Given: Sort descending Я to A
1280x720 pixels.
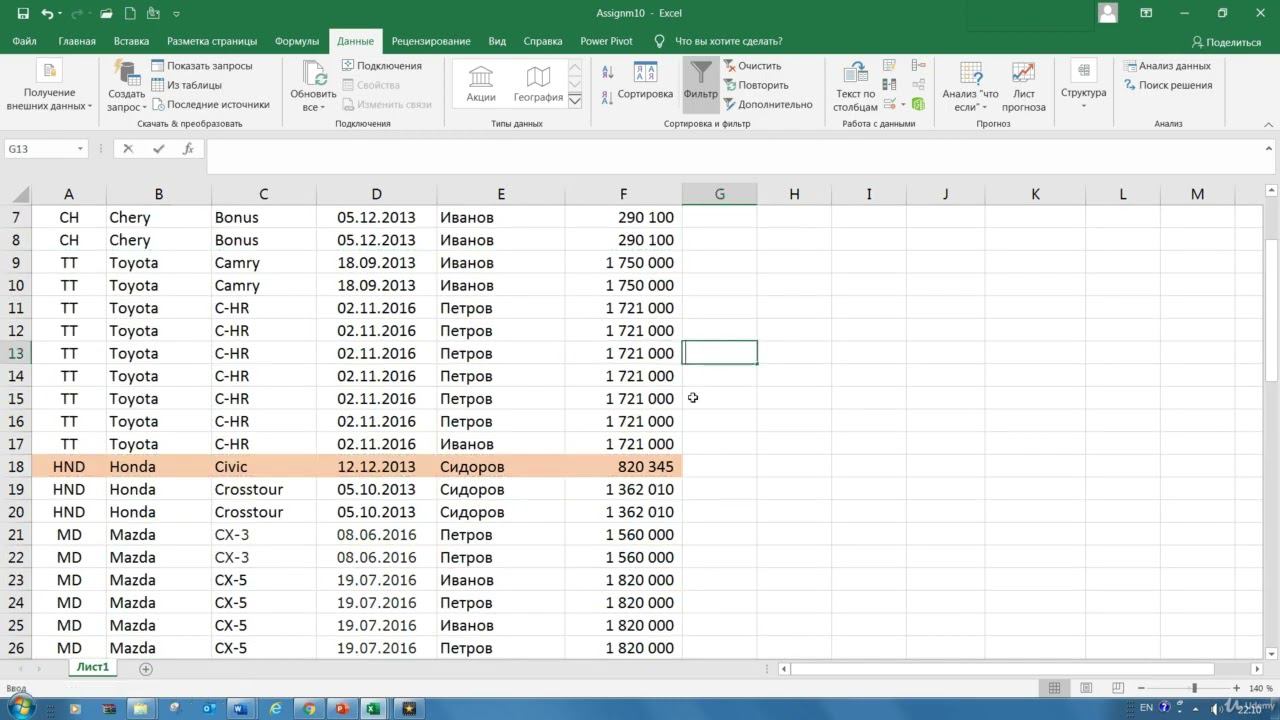Looking at the screenshot, I should coord(608,97).
